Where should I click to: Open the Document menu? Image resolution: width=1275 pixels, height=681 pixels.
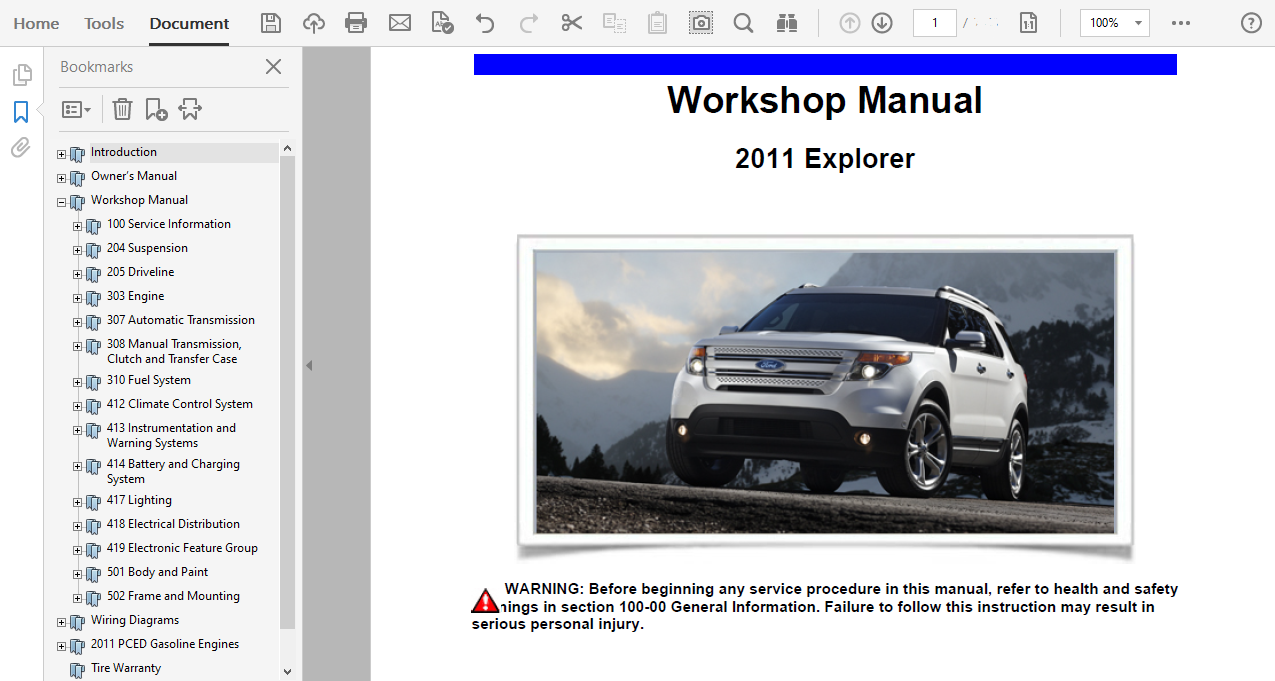click(188, 22)
